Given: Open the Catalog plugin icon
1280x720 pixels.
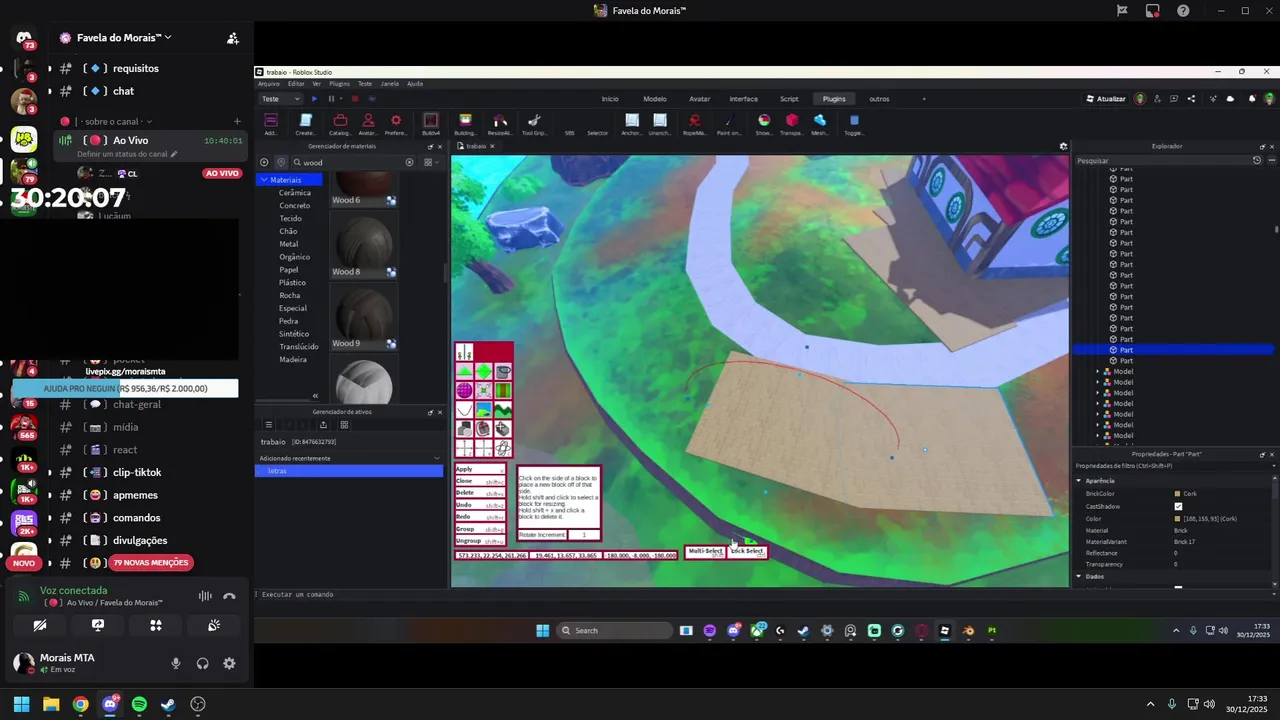Looking at the screenshot, I should tap(340, 124).
